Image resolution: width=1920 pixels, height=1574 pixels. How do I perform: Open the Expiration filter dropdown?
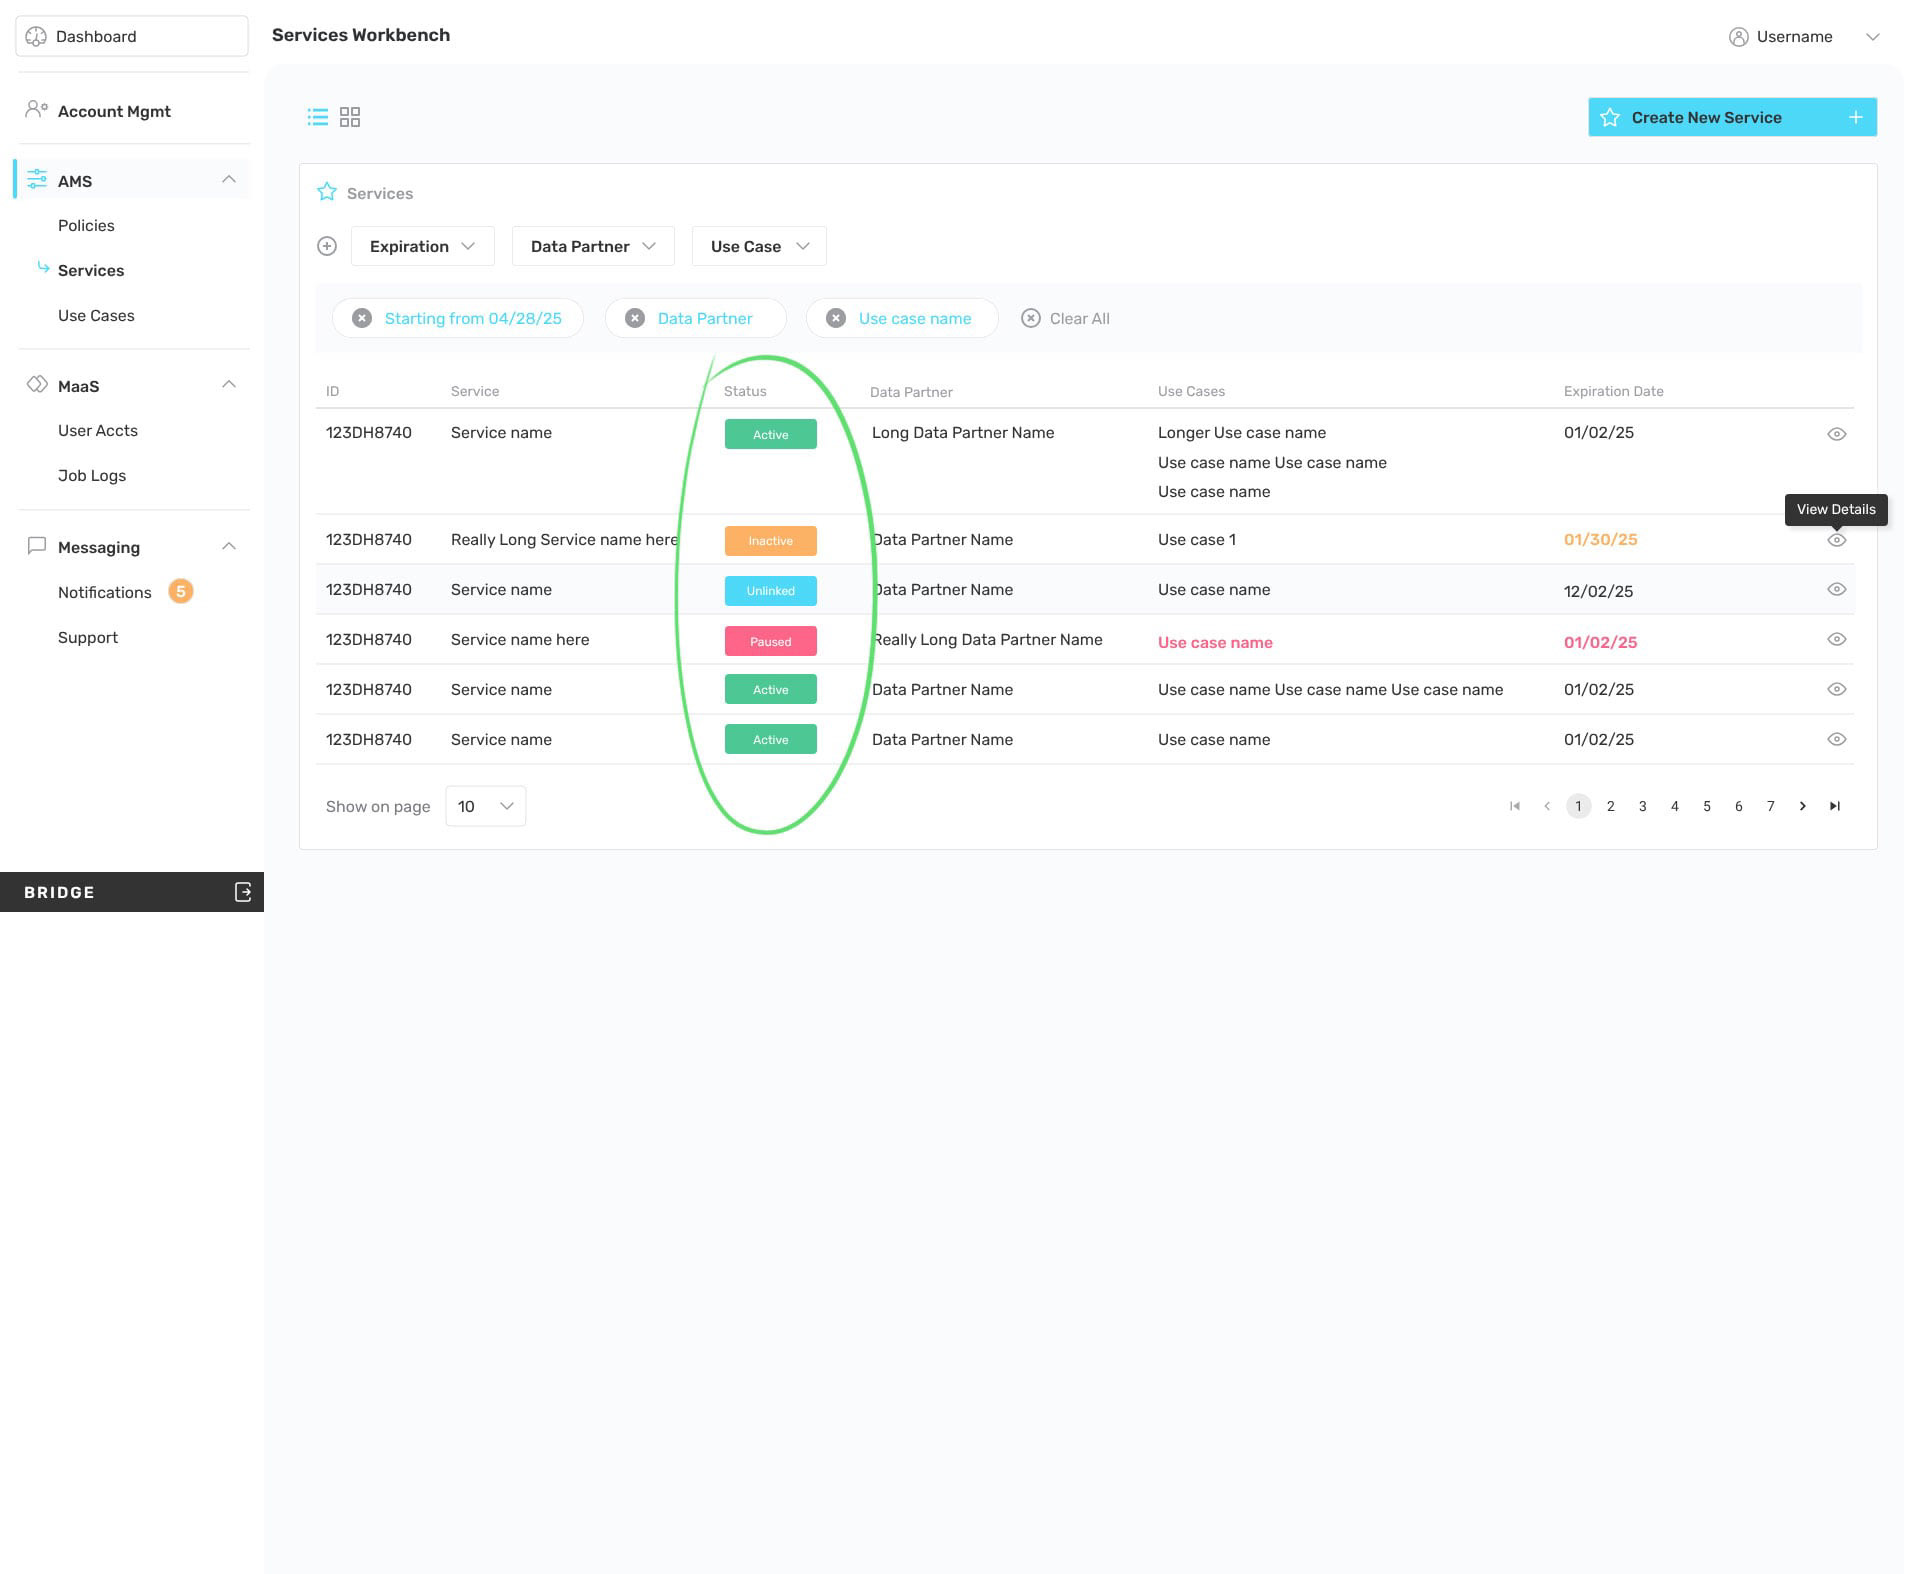pyautogui.click(x=422, y=246)
